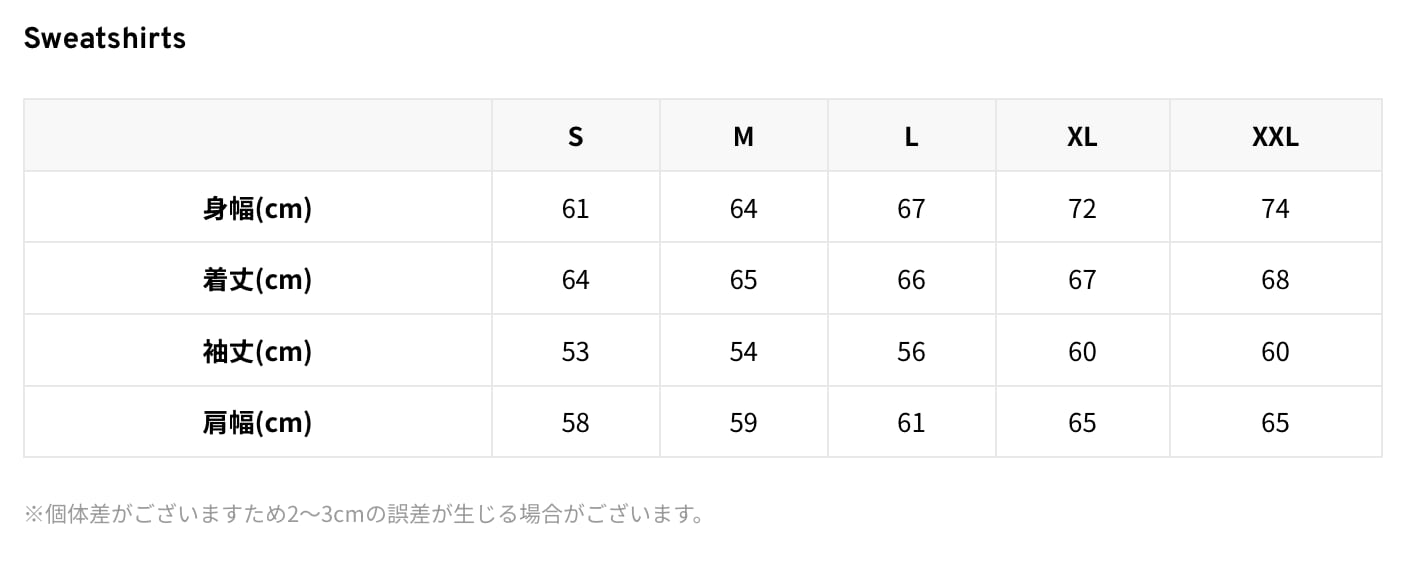Viewport: 1418px width, 568px height.
Task: Click the 着丈(cm) row label
Action: pyautogui.click(x=257, y=280)
